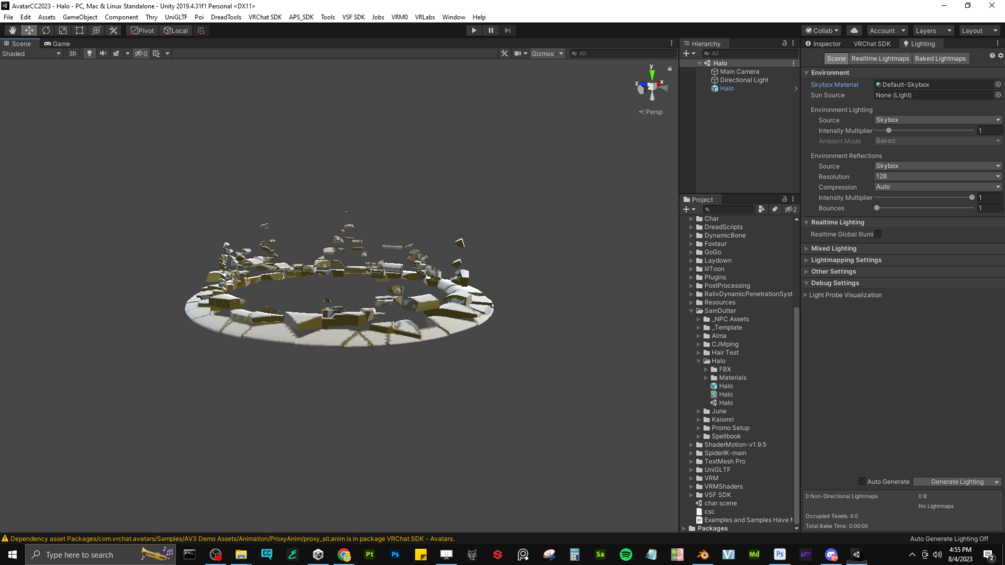The width and height of the screenshot is (1005, 565).
Task: Switch to the VRChat SDK tab
Action: click(872, 44)
